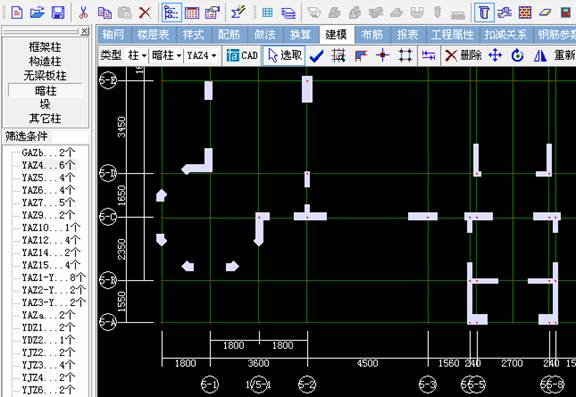Viewport: 576px width, 397px height.
Task: Select 框架柱 in the column list
Action: pyautogui.click(x=45, y=47)
